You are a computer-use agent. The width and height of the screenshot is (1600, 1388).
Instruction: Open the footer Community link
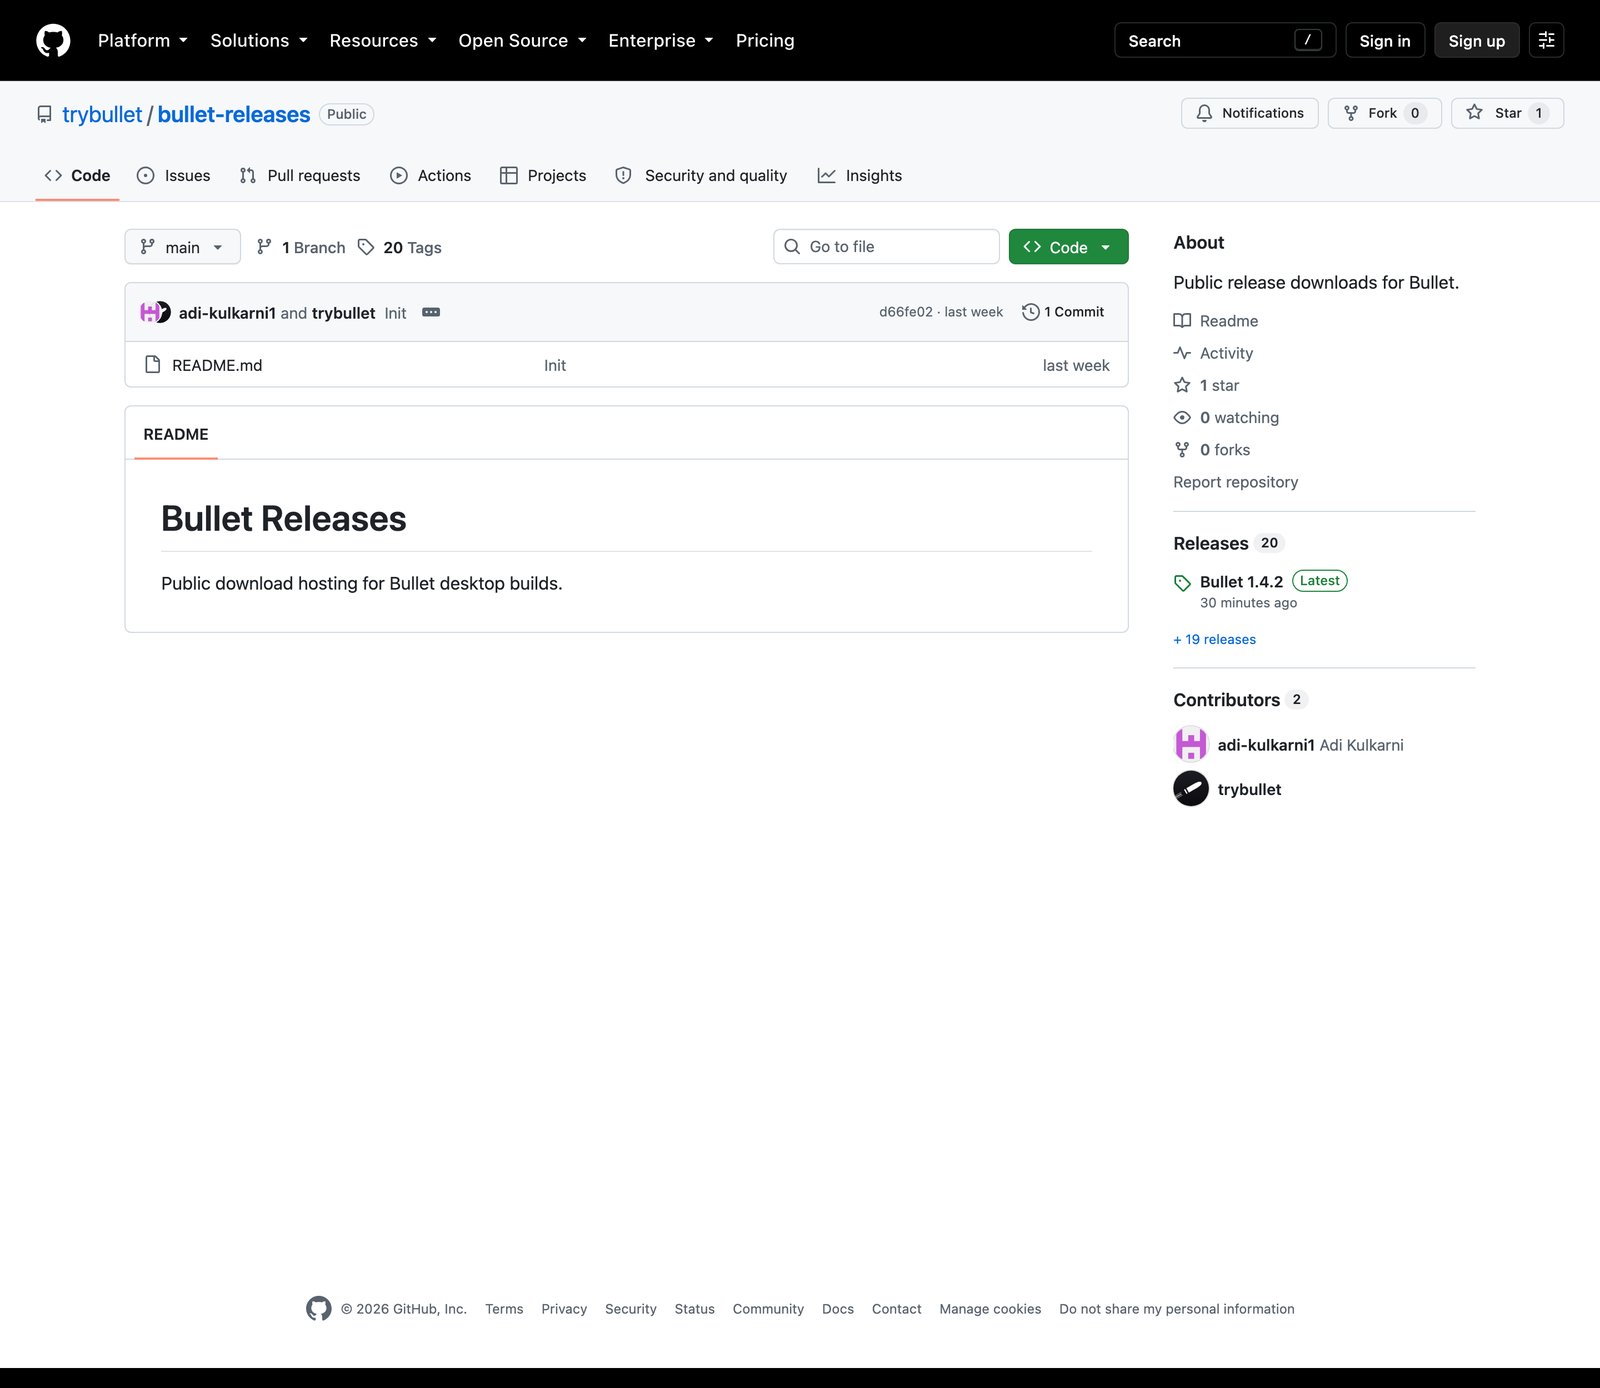(768, 1309)
